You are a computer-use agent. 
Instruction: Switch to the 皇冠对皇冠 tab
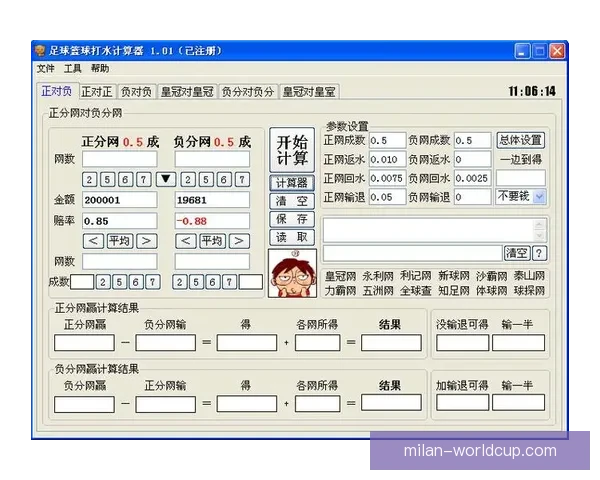pos(187,92)
